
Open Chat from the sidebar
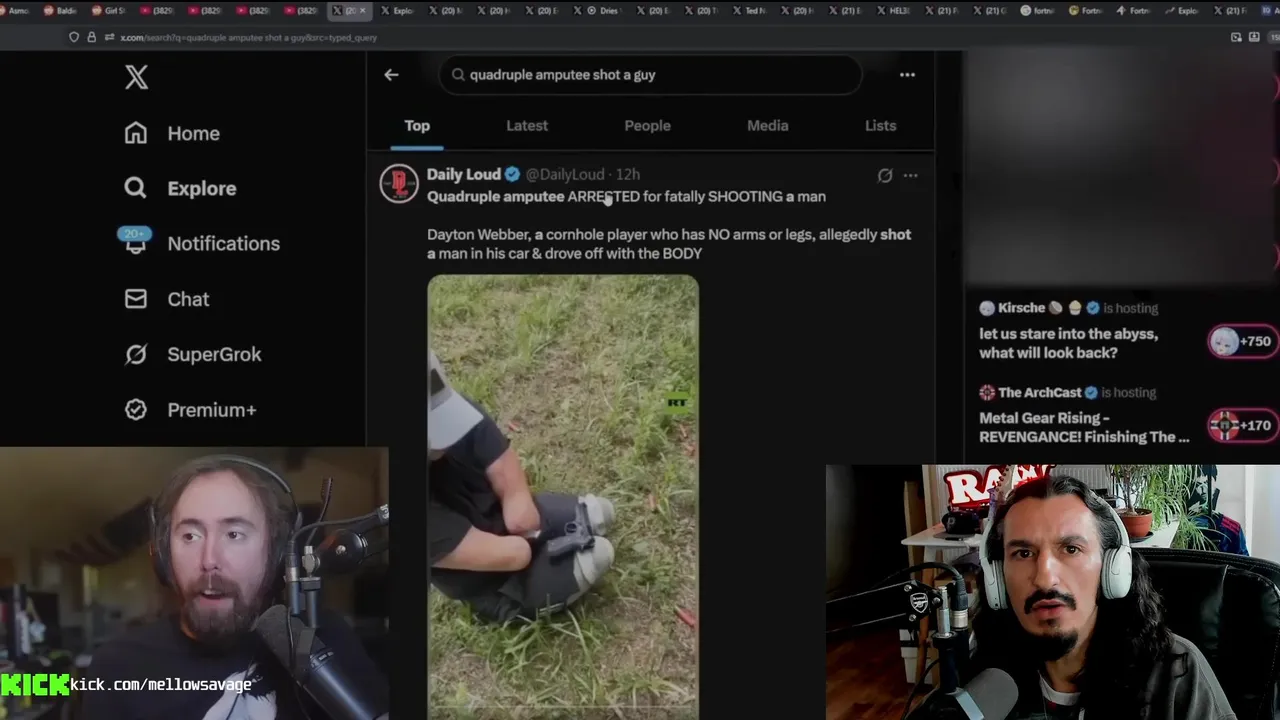(x=167, y=299)
